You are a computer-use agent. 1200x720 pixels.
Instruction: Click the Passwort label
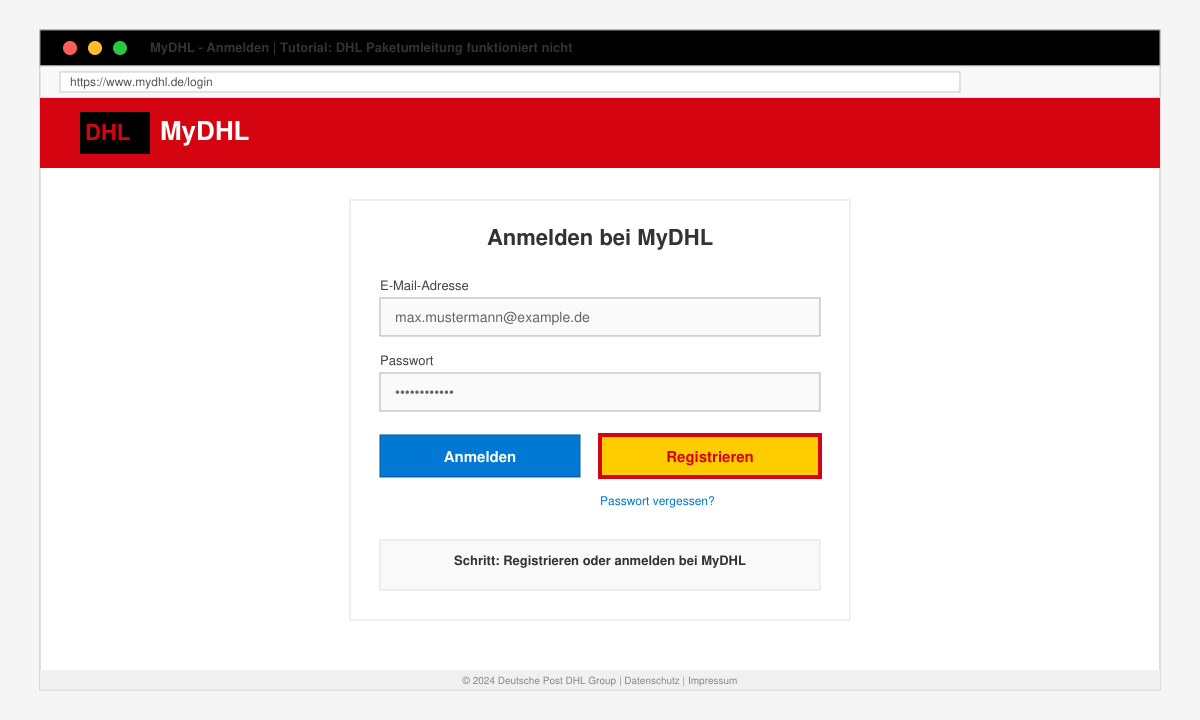[407, 360]
